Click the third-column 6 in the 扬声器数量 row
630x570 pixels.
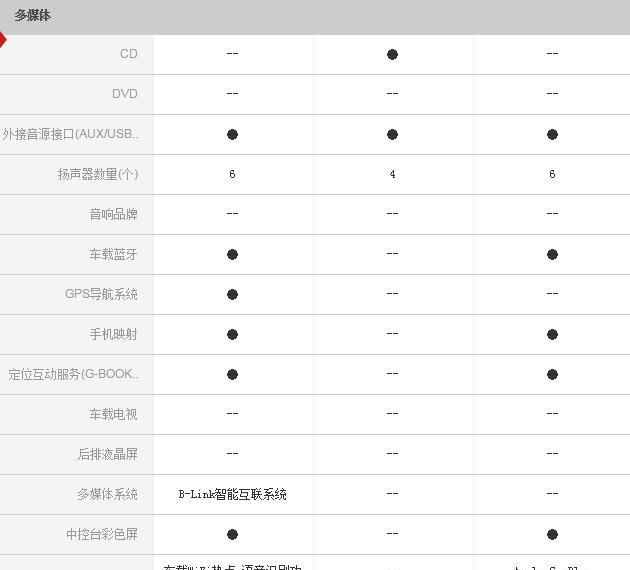click(552, 174)
